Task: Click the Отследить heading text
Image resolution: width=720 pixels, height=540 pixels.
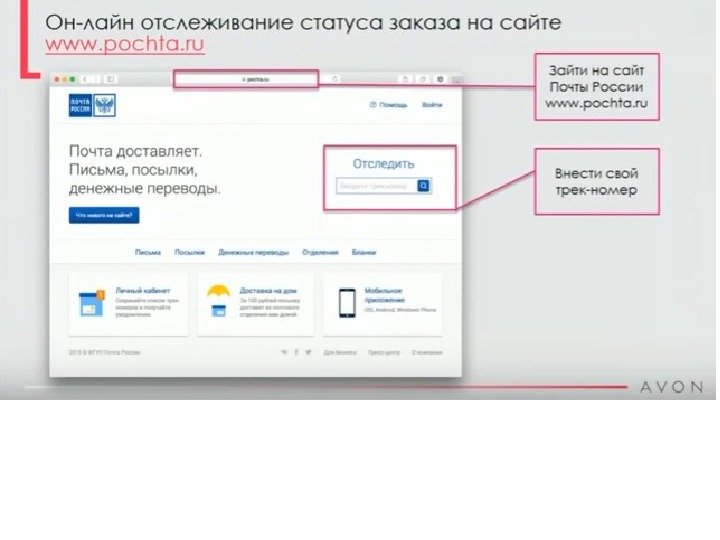Action: [x=383, y=164]
